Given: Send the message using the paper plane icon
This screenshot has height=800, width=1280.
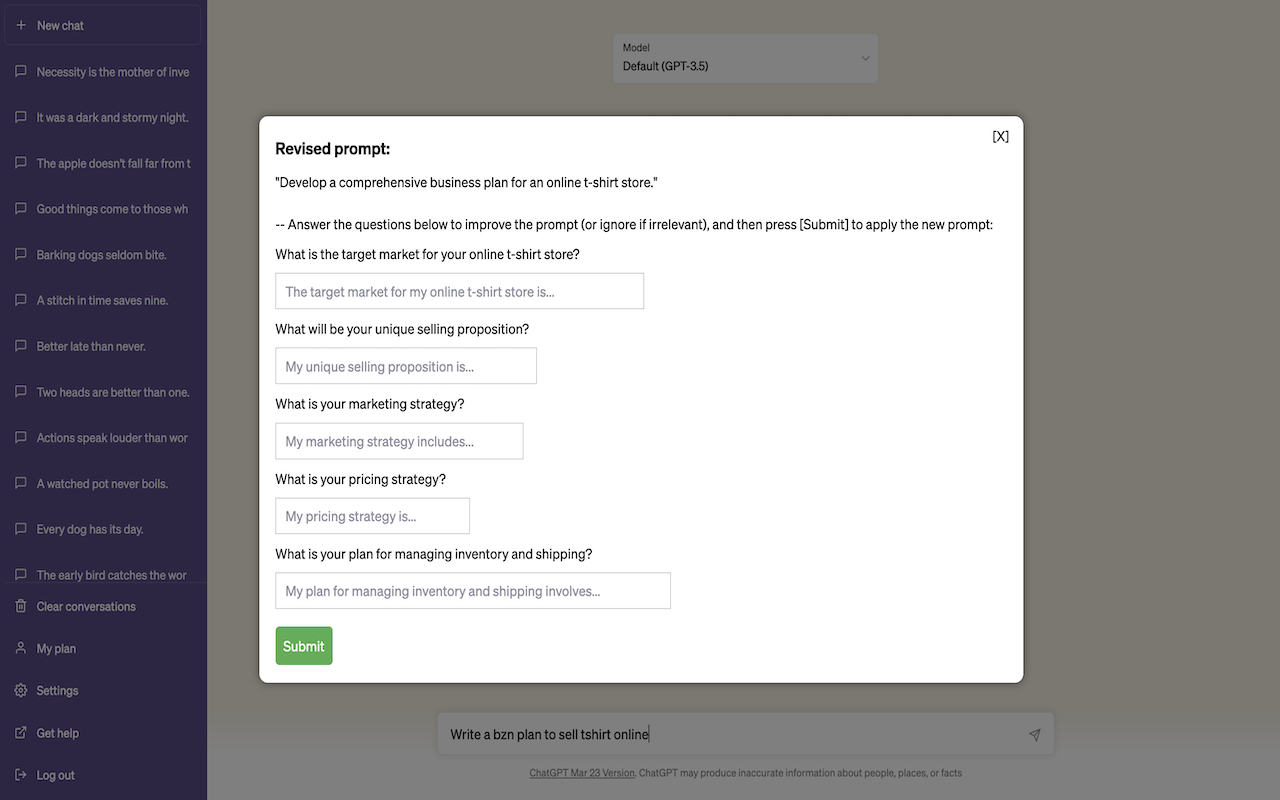Looking at the screenshot, I should (1034, 733).
